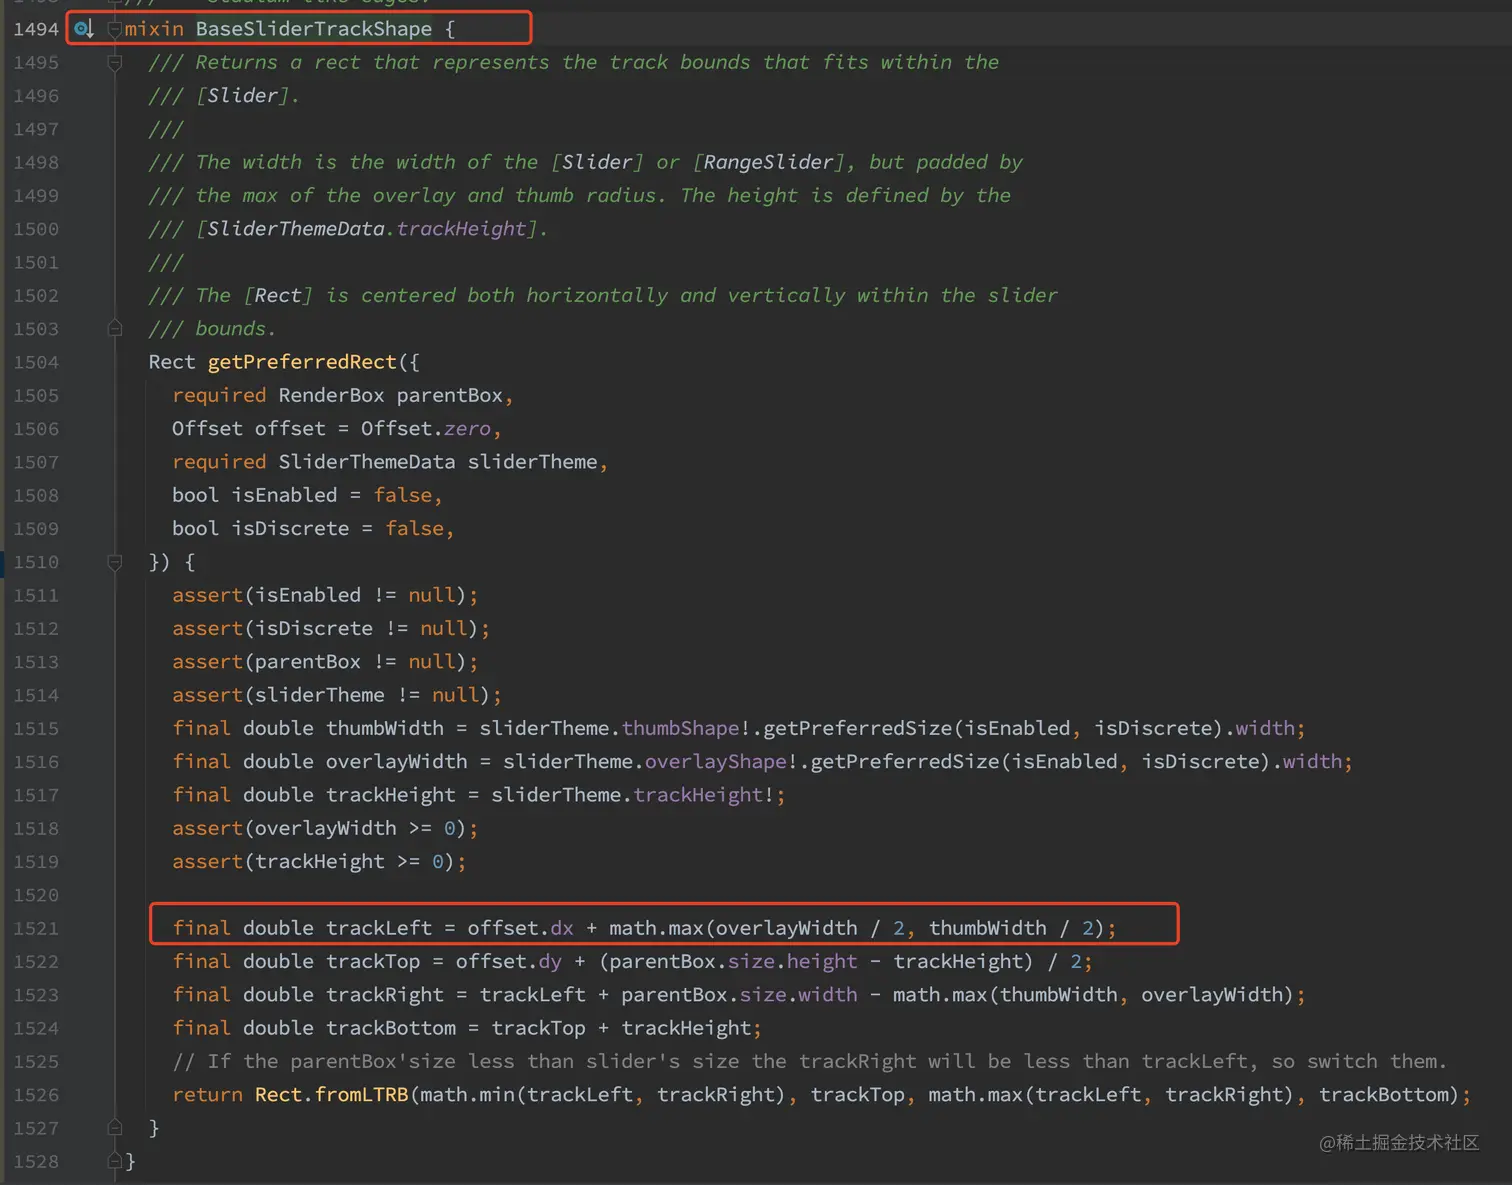This screenshot has height=1185, width=1512.
Task: Click the mixin name BaseSliderTrackShape
Action: (x=314, y=29)
